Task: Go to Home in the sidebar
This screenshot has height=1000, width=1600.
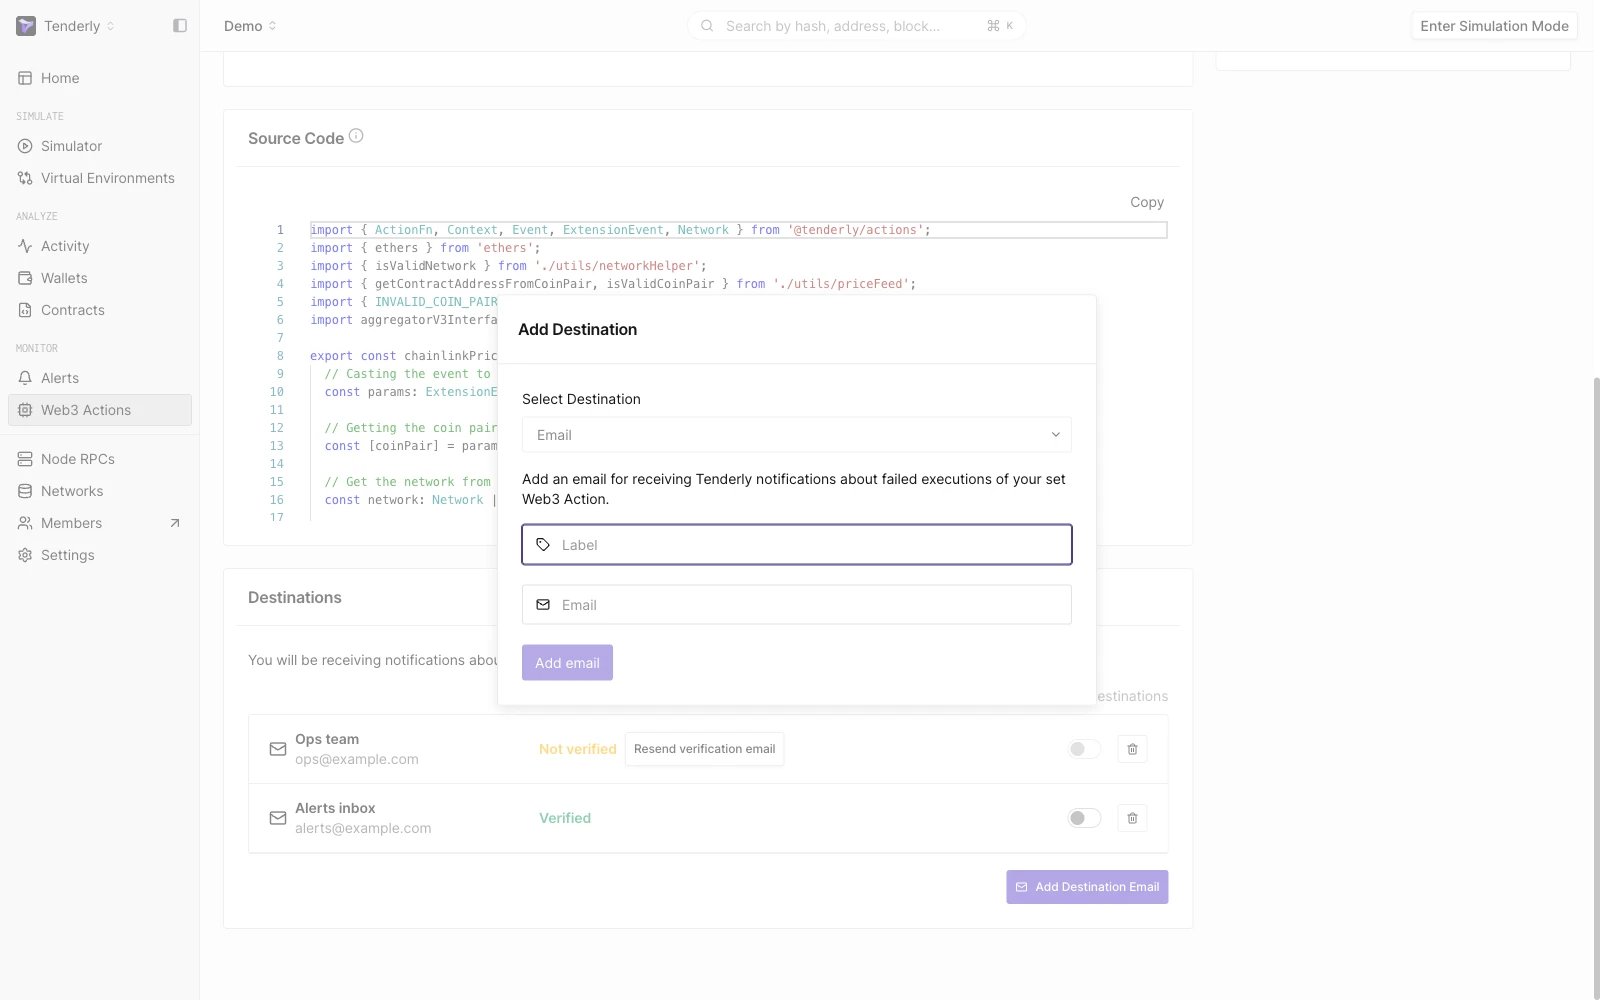Action: tap(100, 78)
